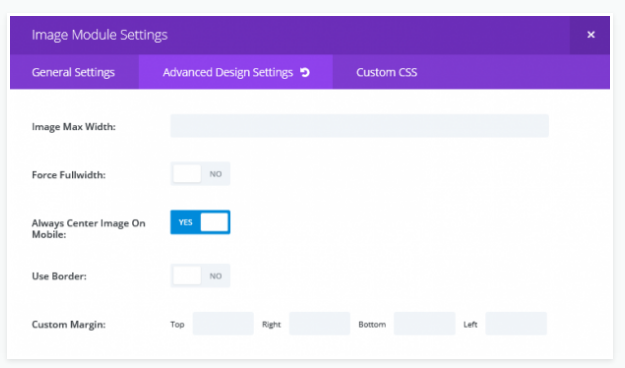This screenshot has height=368, width=625.
Task: Enable the Use Border toggle
Action: point(200,276)
